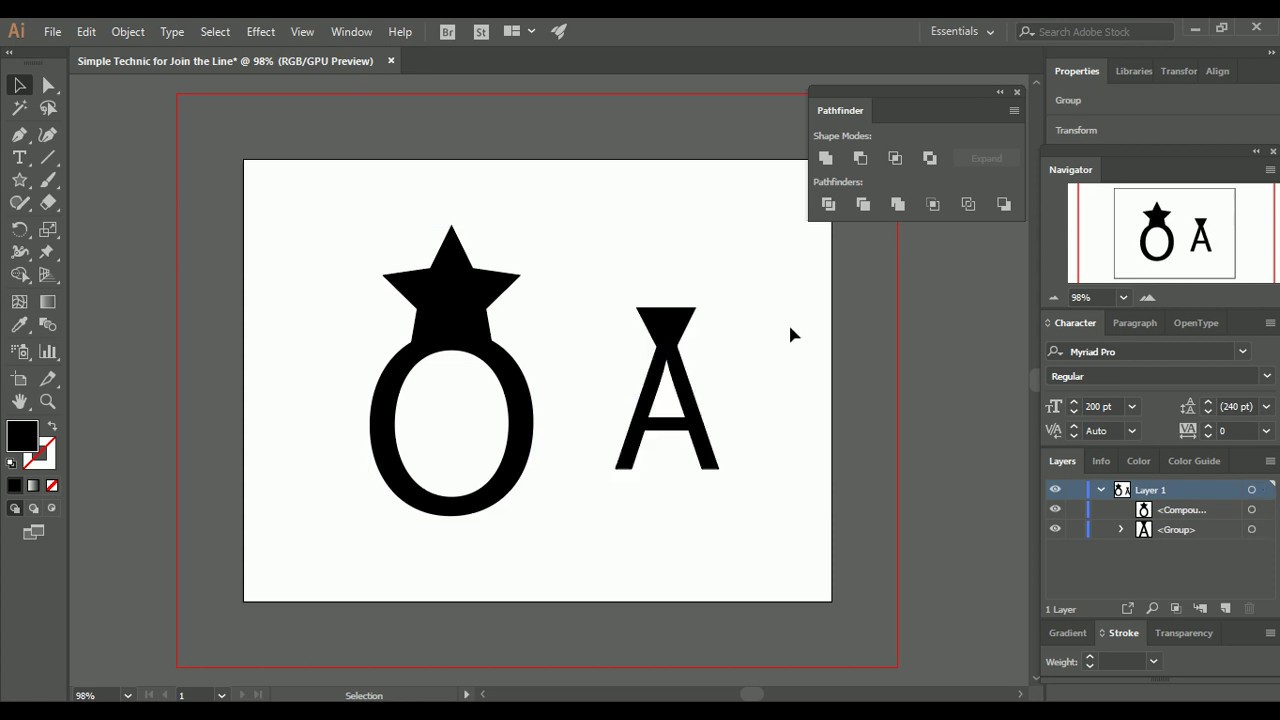Select the Selection tool arrow

[x=19, y=86]
